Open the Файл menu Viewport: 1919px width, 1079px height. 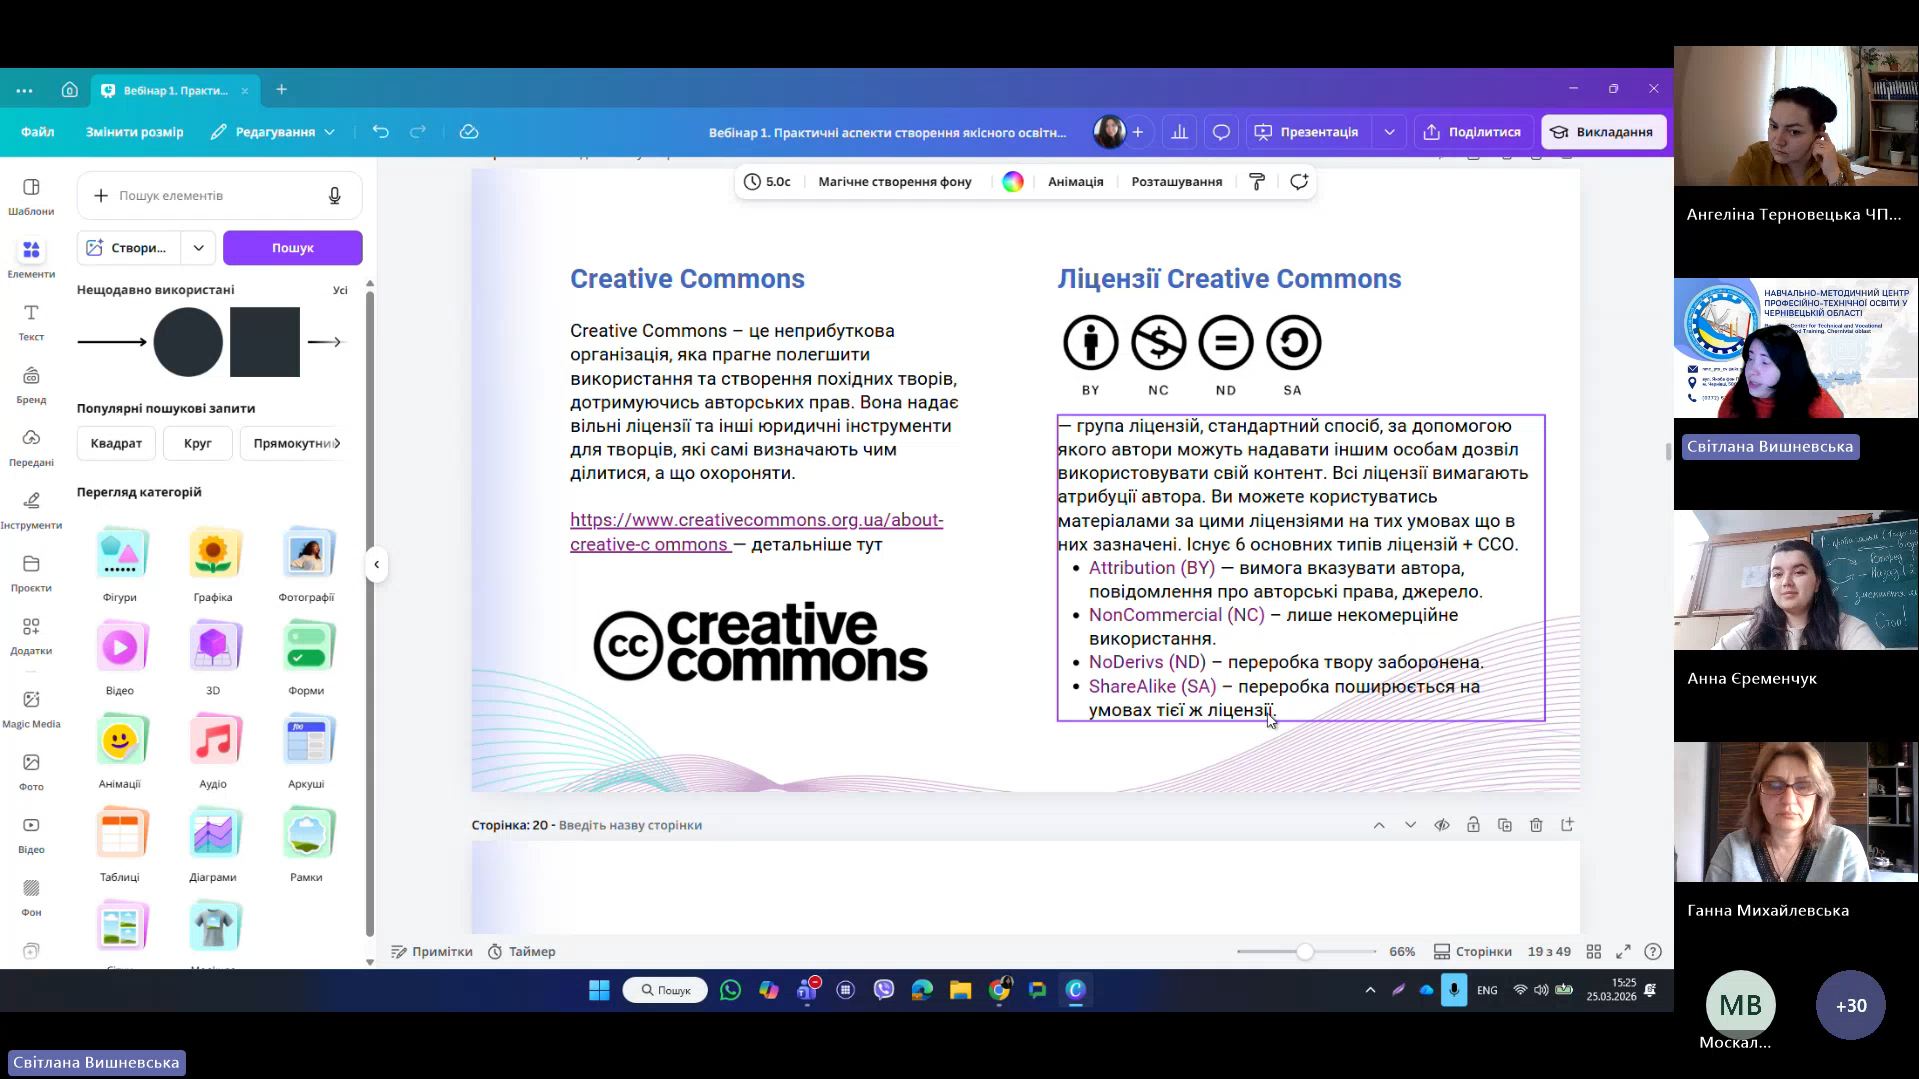click(x=38, y=132)
